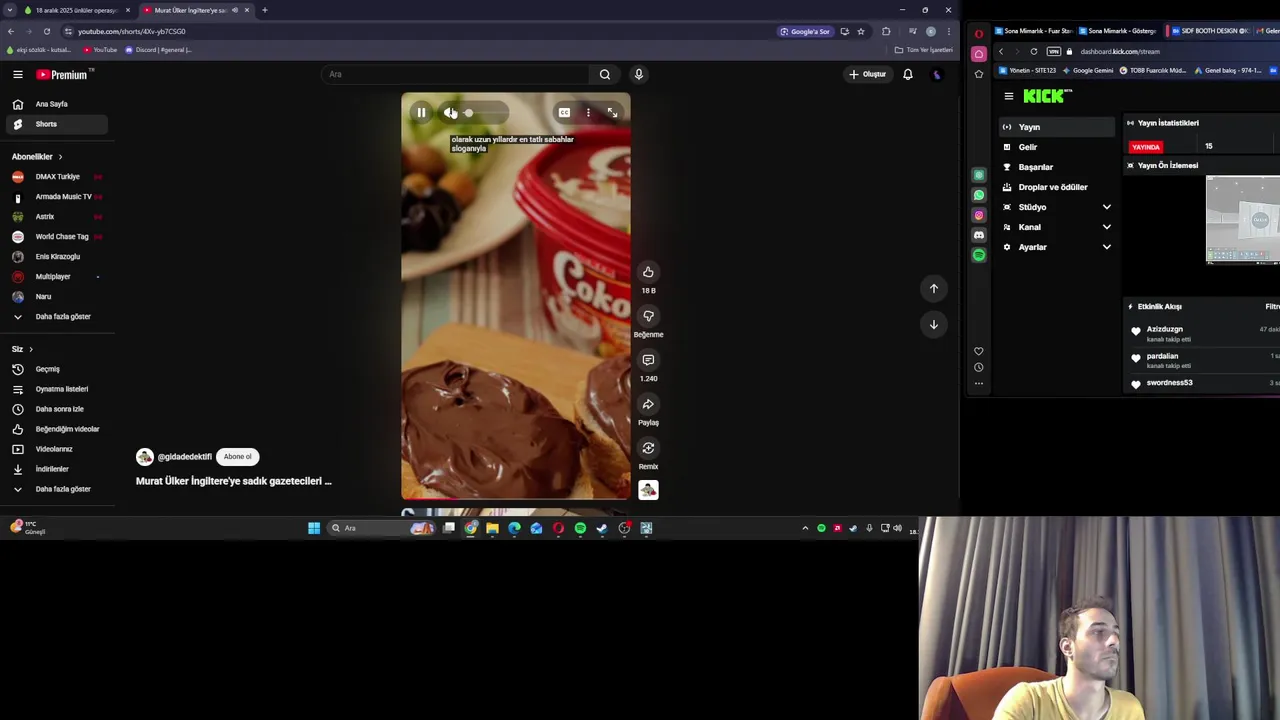Open the Armada Music TV subscription
Screen dimensions: 1280x720
[x=55, y=197]
